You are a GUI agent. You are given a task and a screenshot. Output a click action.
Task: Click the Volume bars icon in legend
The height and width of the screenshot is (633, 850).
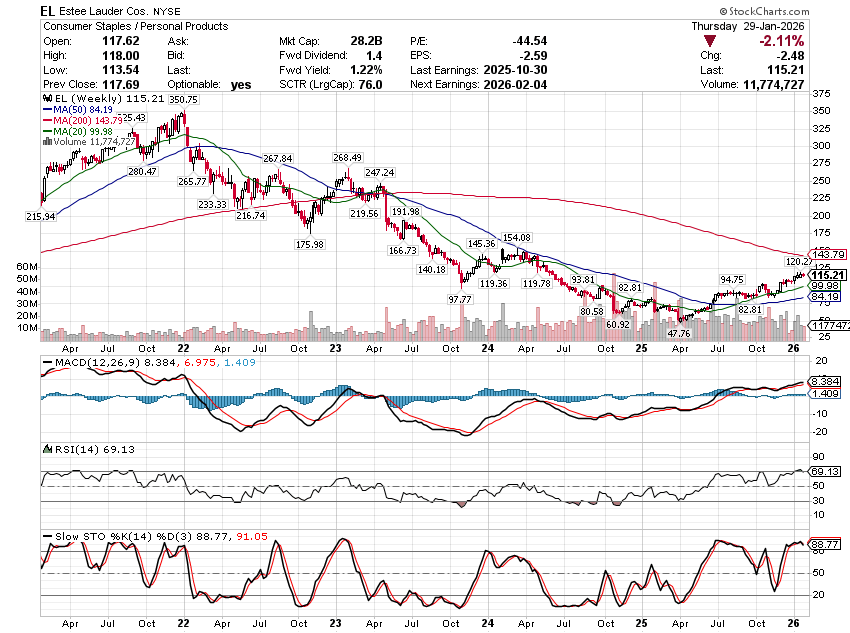click(46, 142)
